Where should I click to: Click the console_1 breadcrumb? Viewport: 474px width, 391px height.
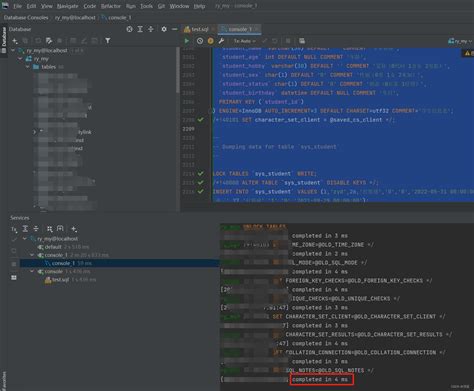[x=117, y=18]
